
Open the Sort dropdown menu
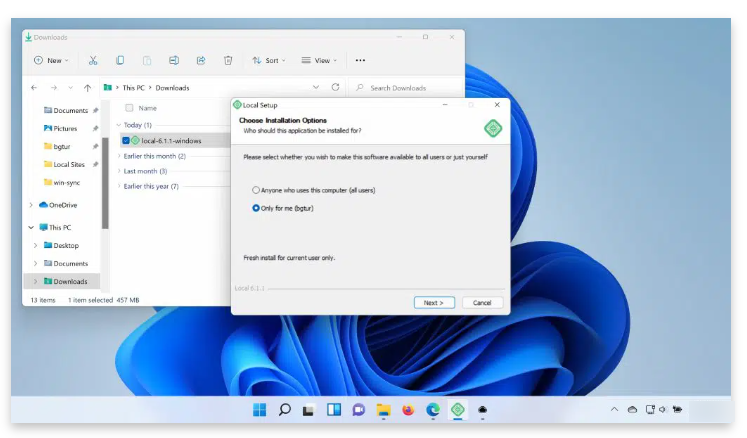coord(268,60)
